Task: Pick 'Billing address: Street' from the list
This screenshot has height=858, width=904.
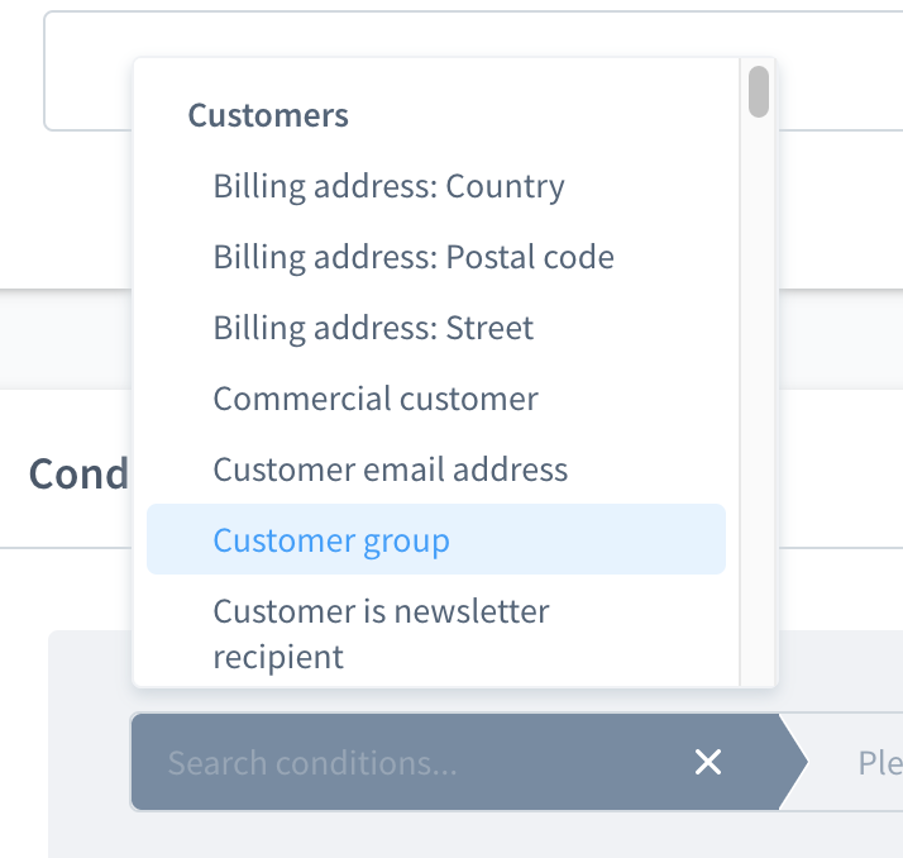Action: point(436,328)
